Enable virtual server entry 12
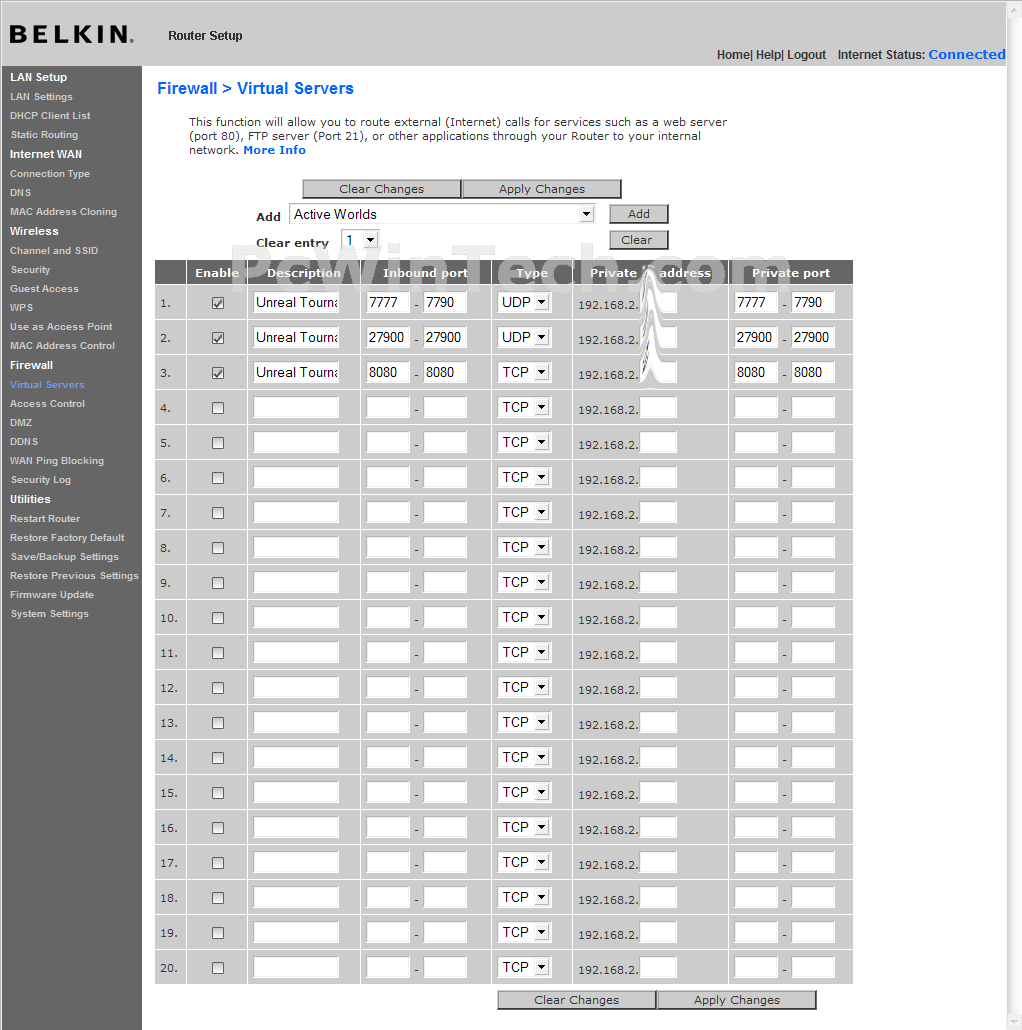Image resolution: width=1022 pixels, height=1030 pixels. (x=218, y=688)
